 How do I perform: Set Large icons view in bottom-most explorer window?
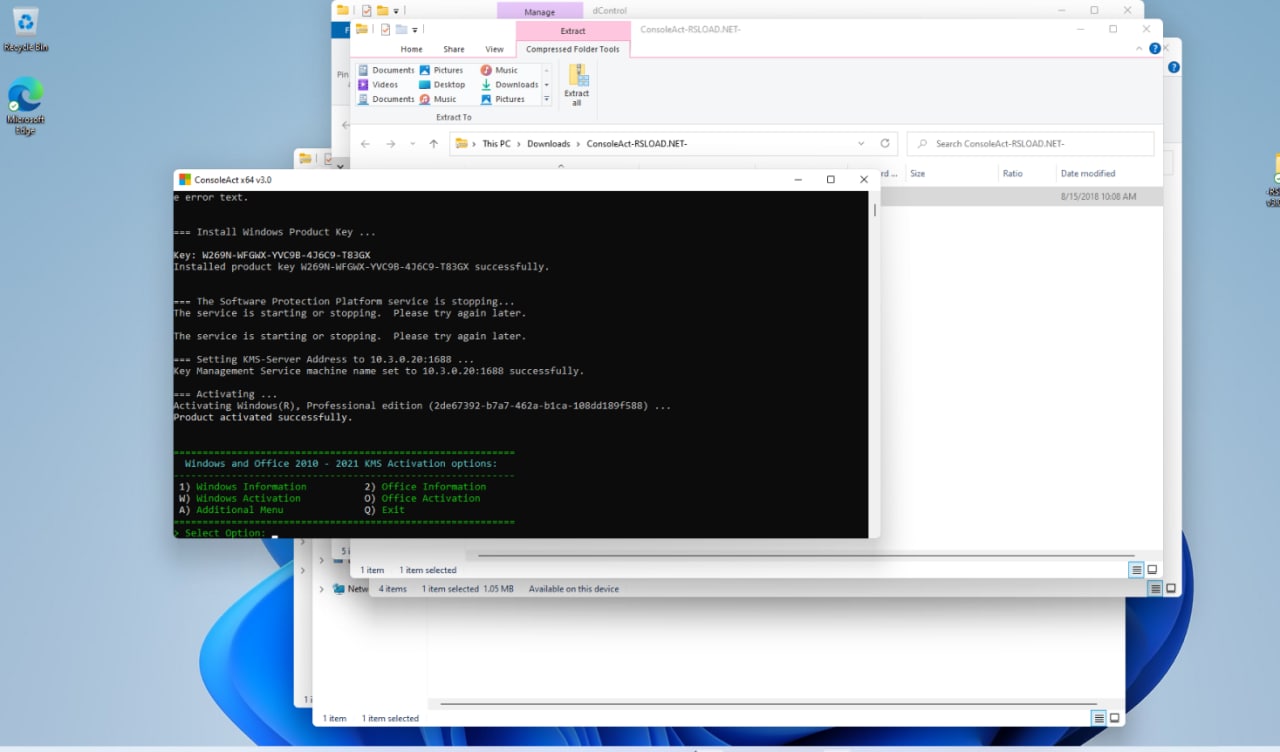(1115, 718)
